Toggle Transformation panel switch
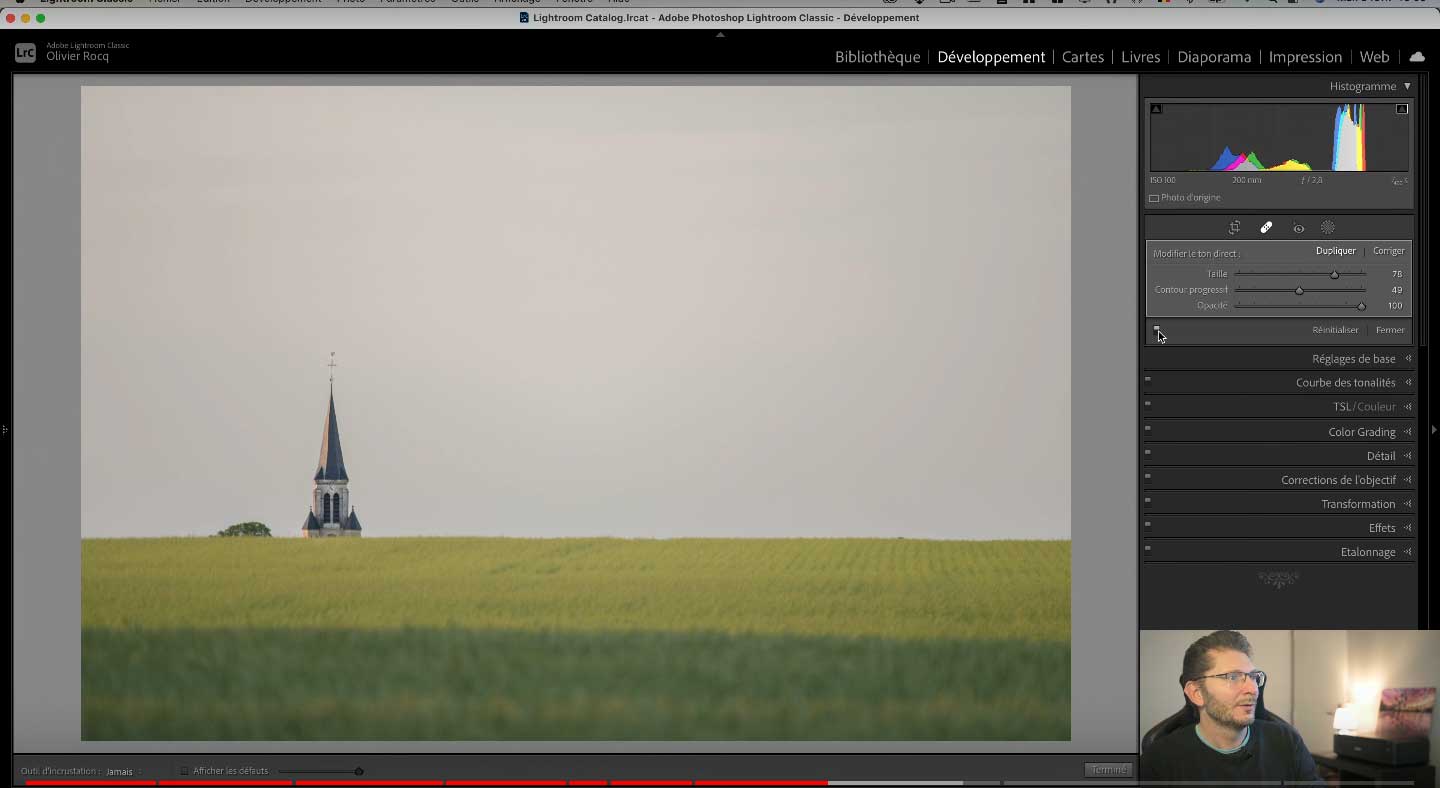 (1148, 500)
